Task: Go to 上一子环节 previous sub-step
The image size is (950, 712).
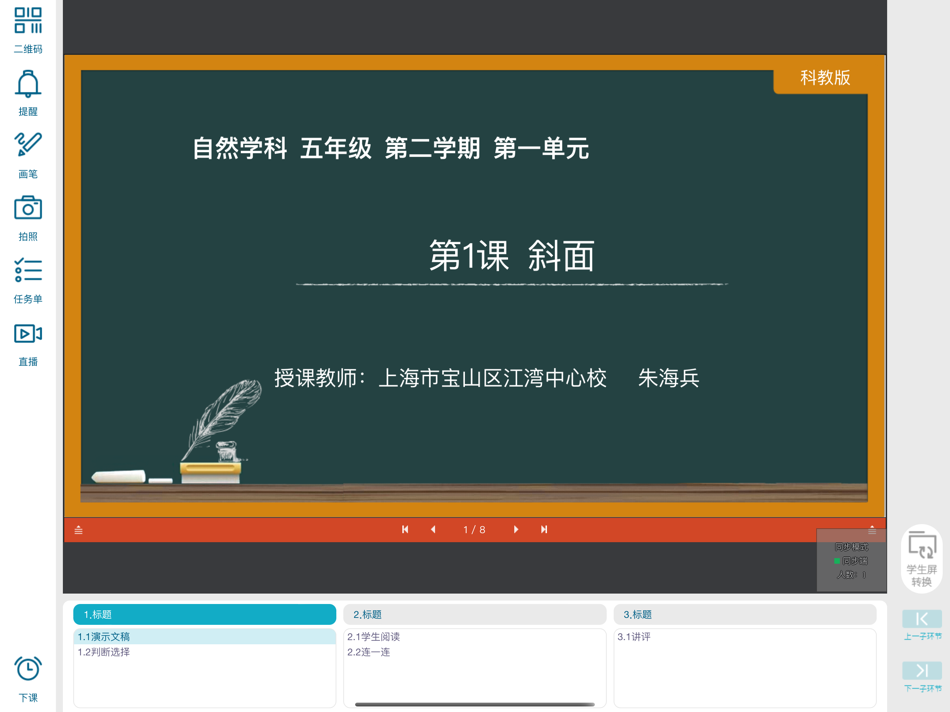Action: pyautogui.click(x=922, y=625)
